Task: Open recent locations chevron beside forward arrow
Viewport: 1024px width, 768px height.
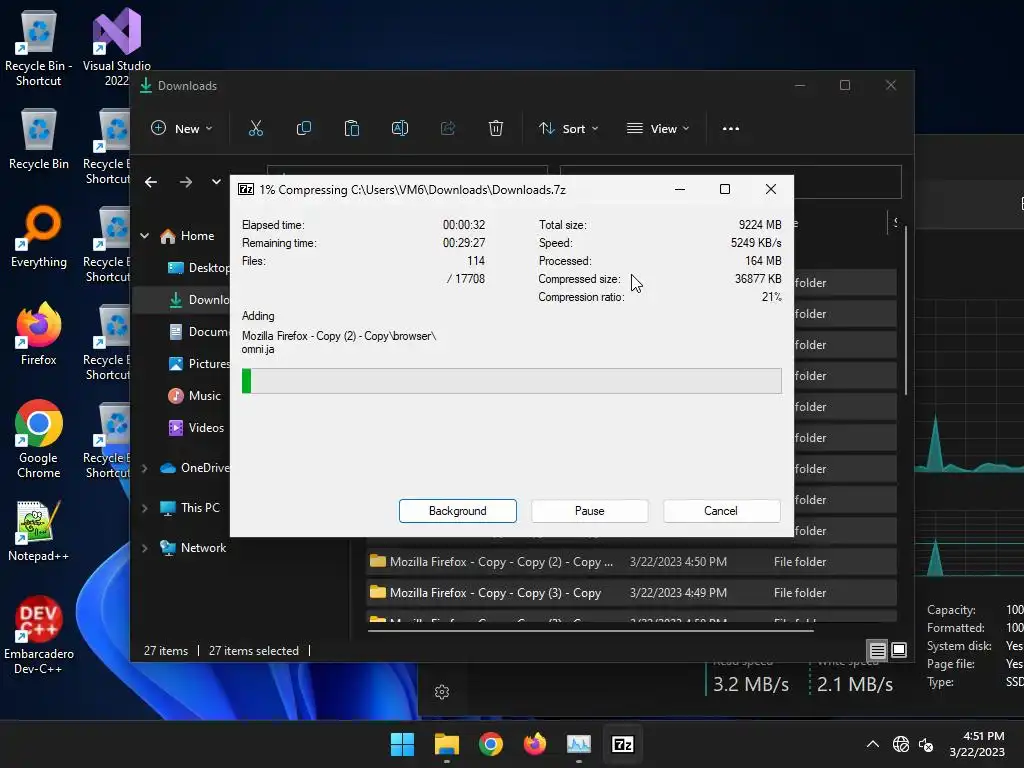Action: (x=216, y=182)
